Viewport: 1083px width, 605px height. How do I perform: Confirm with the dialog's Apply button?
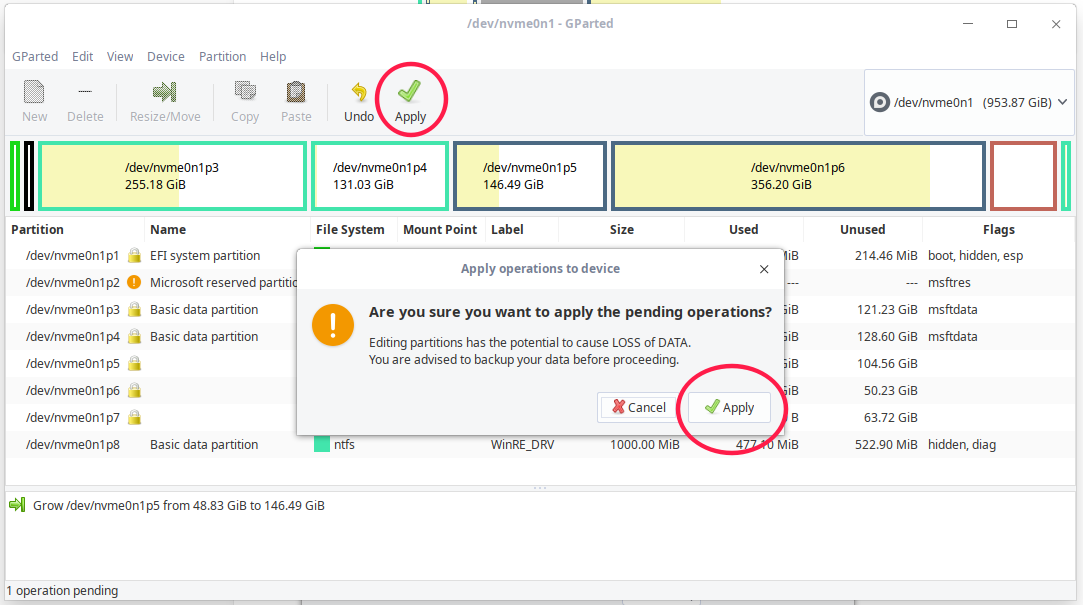[x=729, y=407]
